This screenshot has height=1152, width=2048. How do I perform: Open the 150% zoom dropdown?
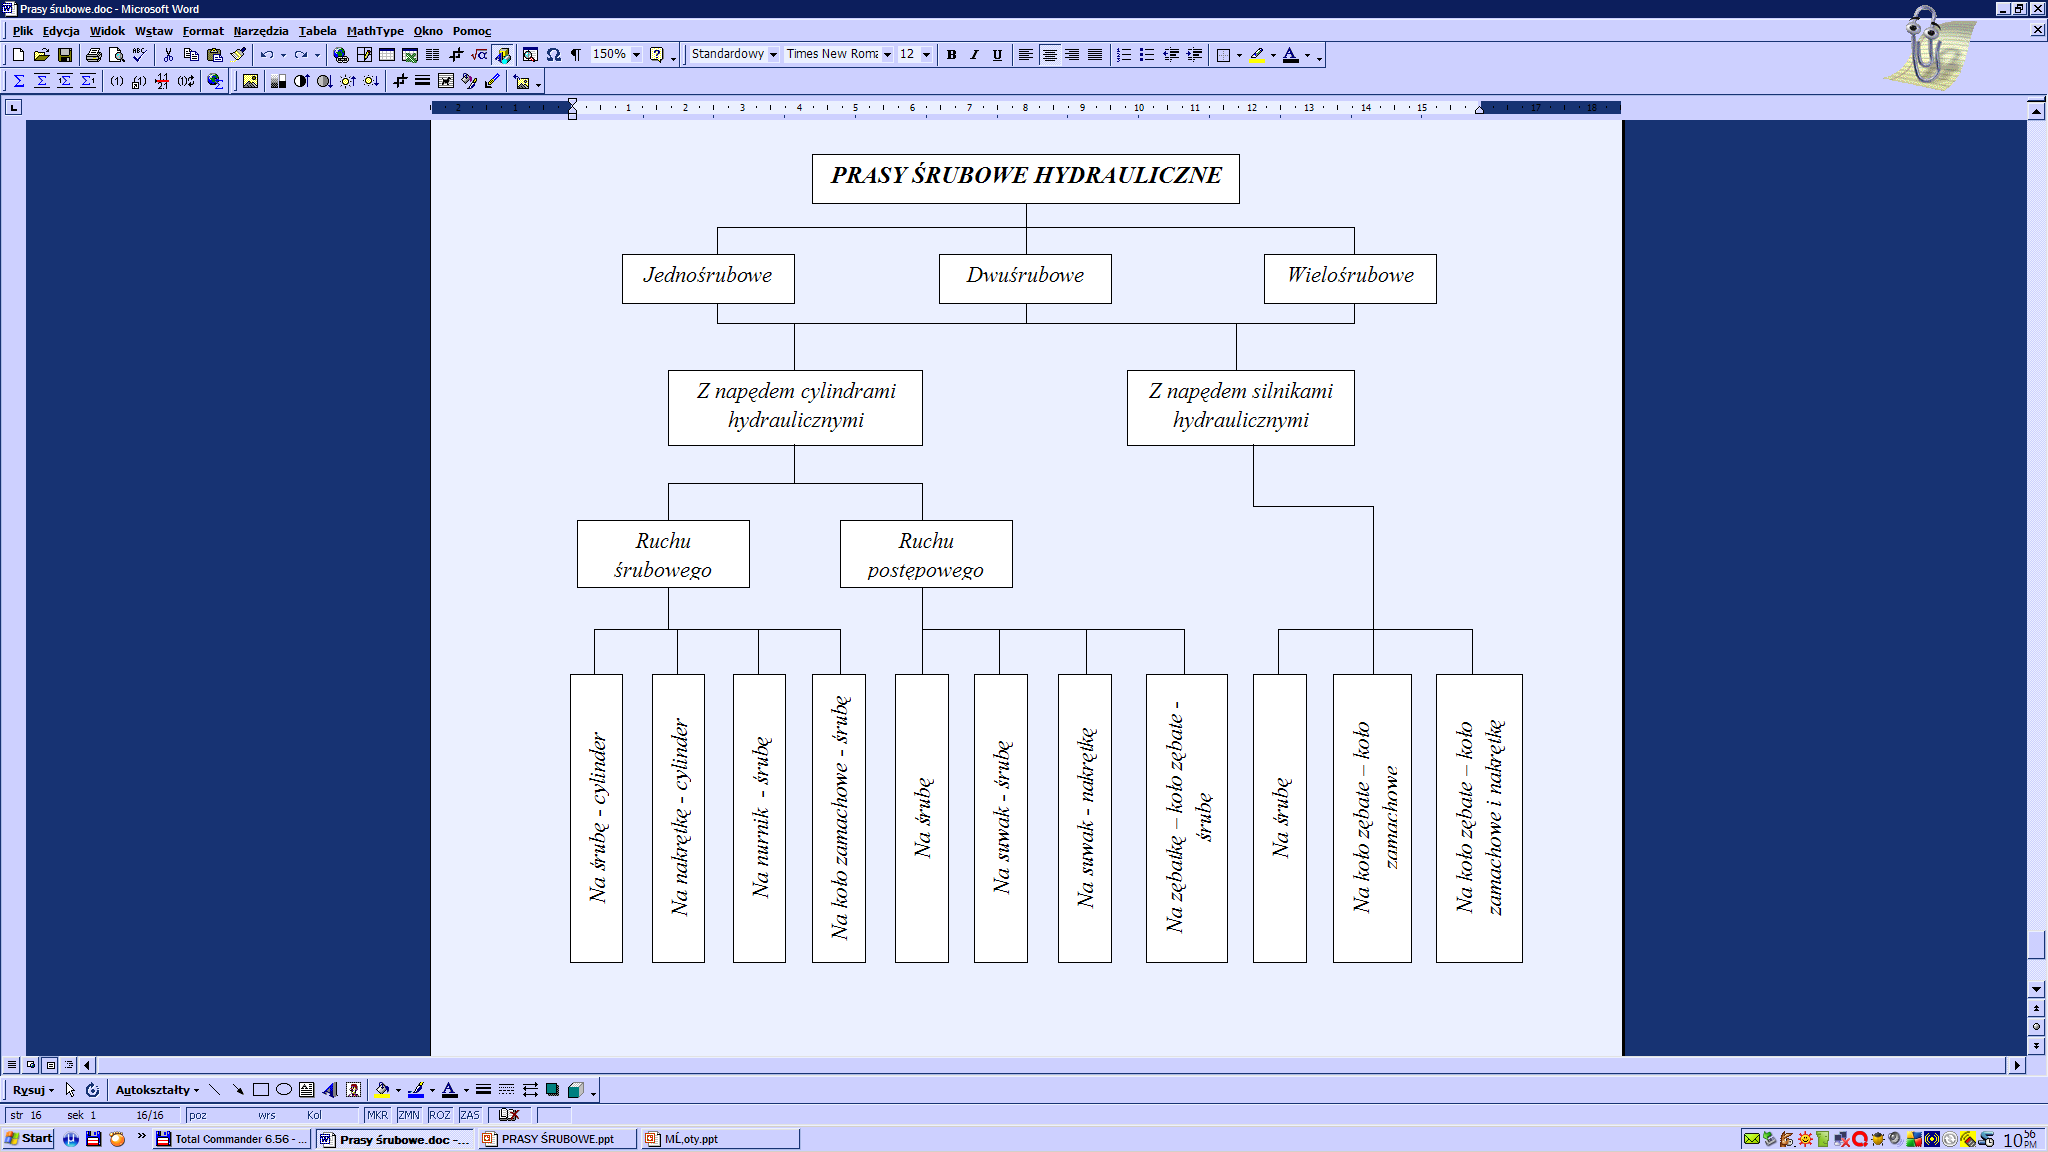click(x=636, y=55)
